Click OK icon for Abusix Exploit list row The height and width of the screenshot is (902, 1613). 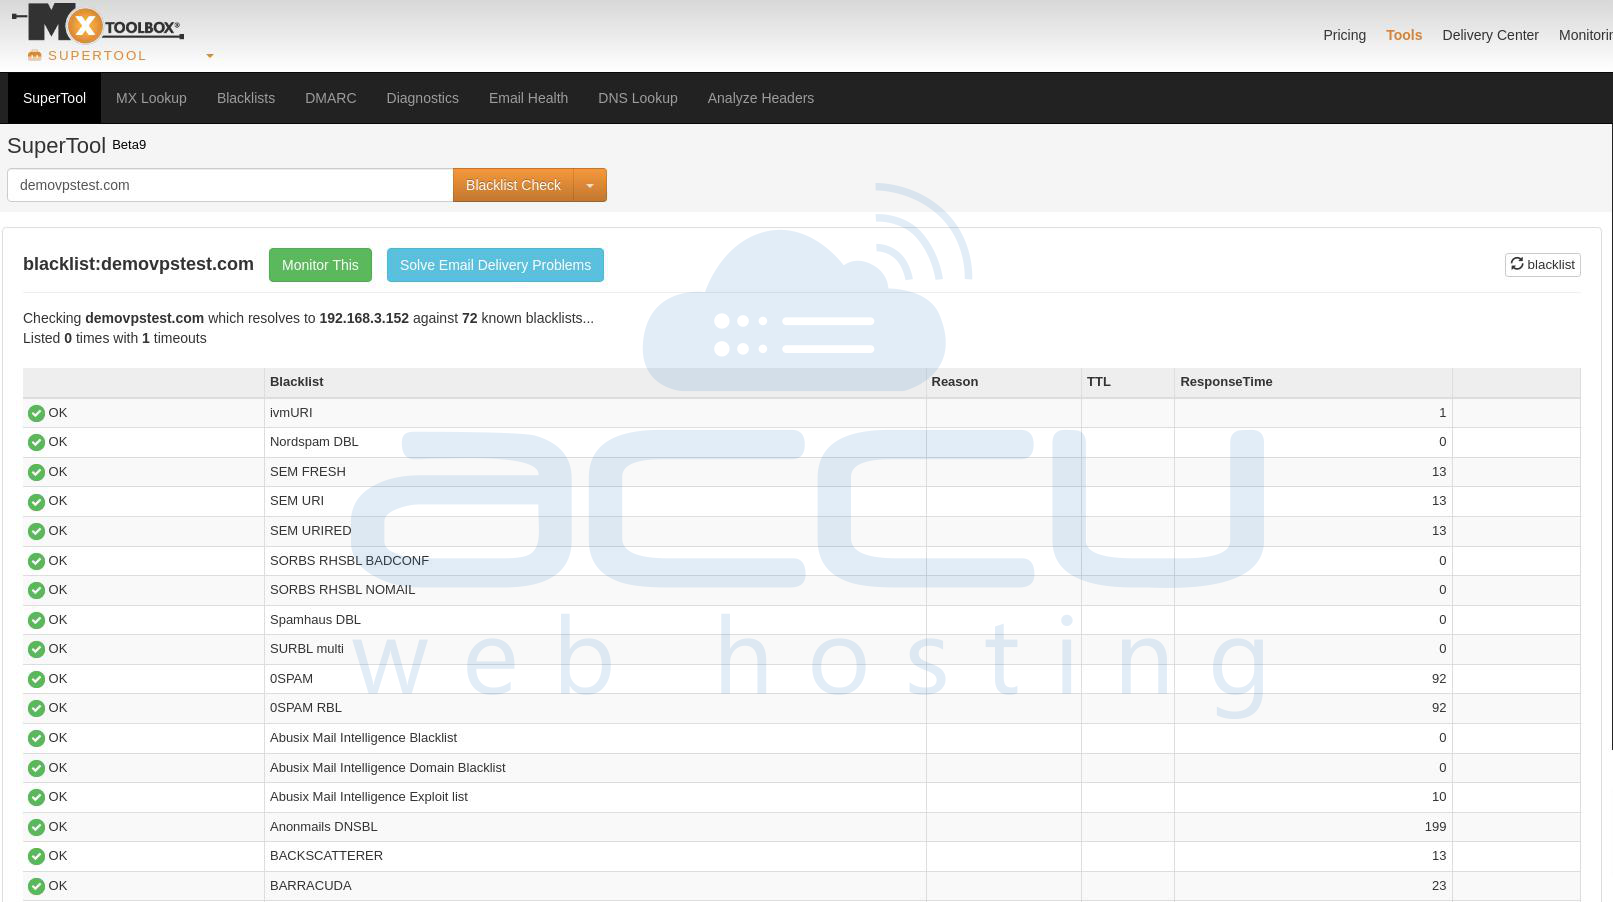click(36, 797)
